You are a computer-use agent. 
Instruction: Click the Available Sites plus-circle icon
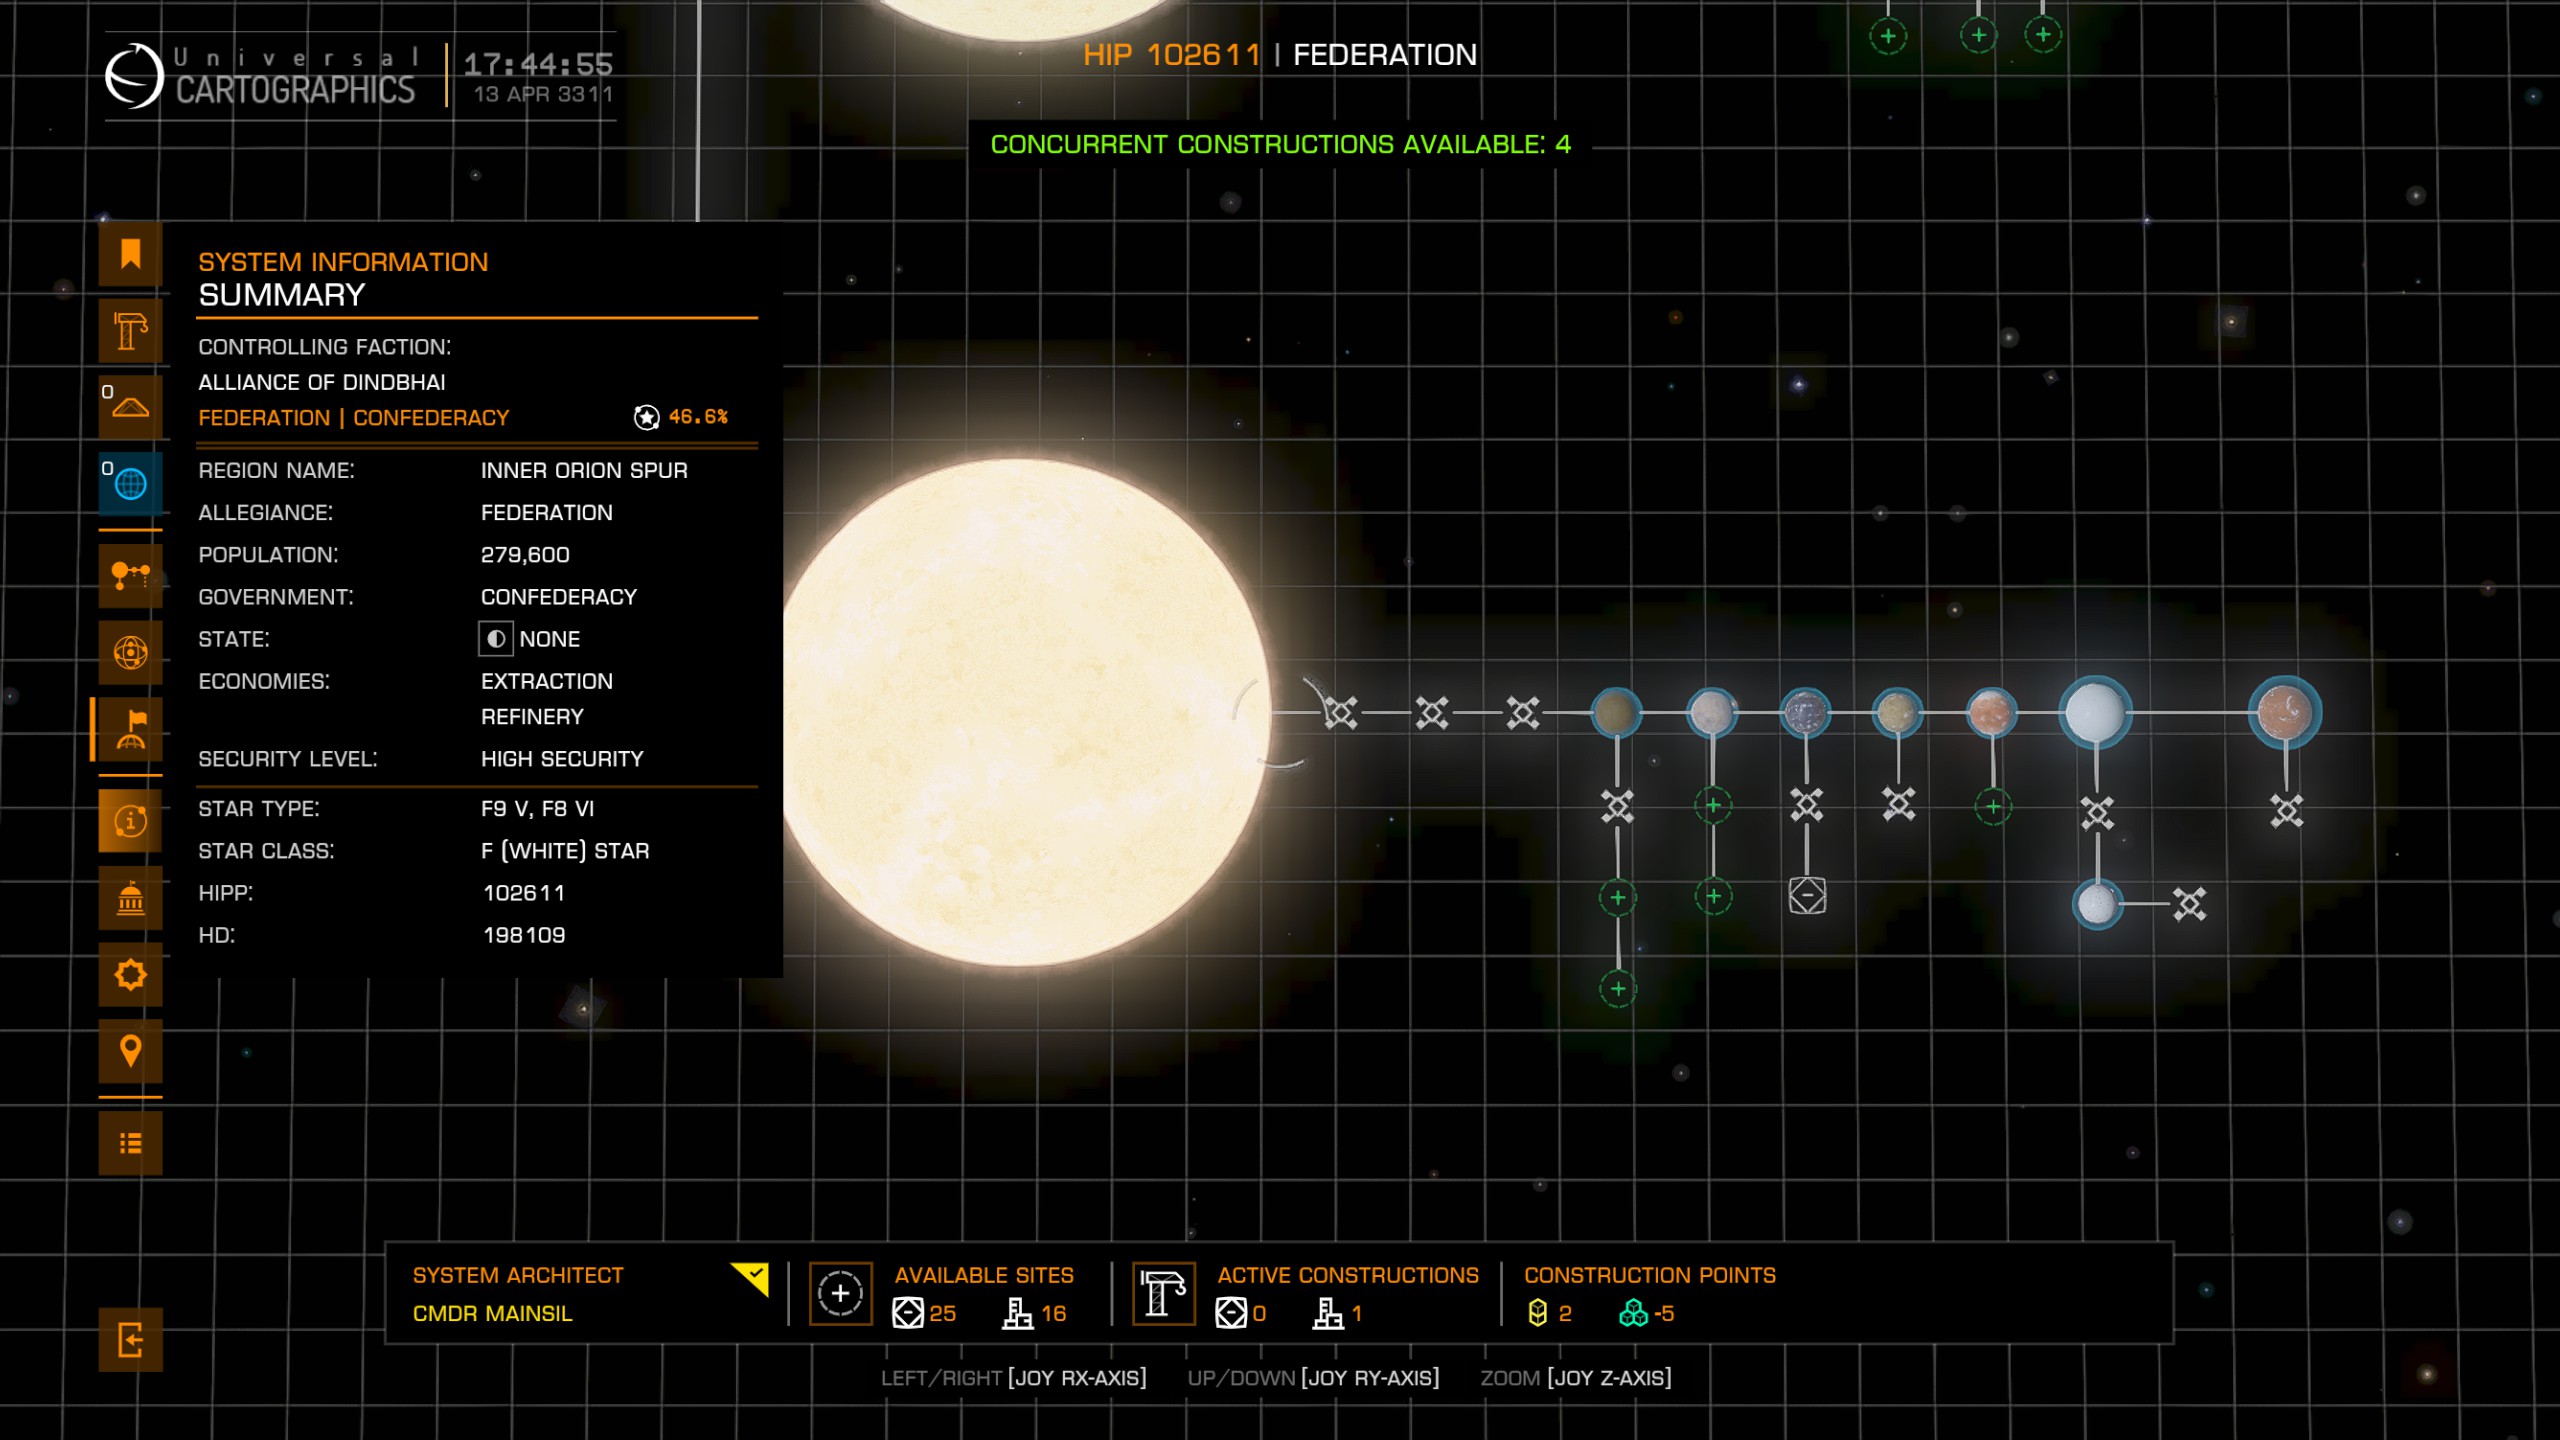(x=840, y=1293)
